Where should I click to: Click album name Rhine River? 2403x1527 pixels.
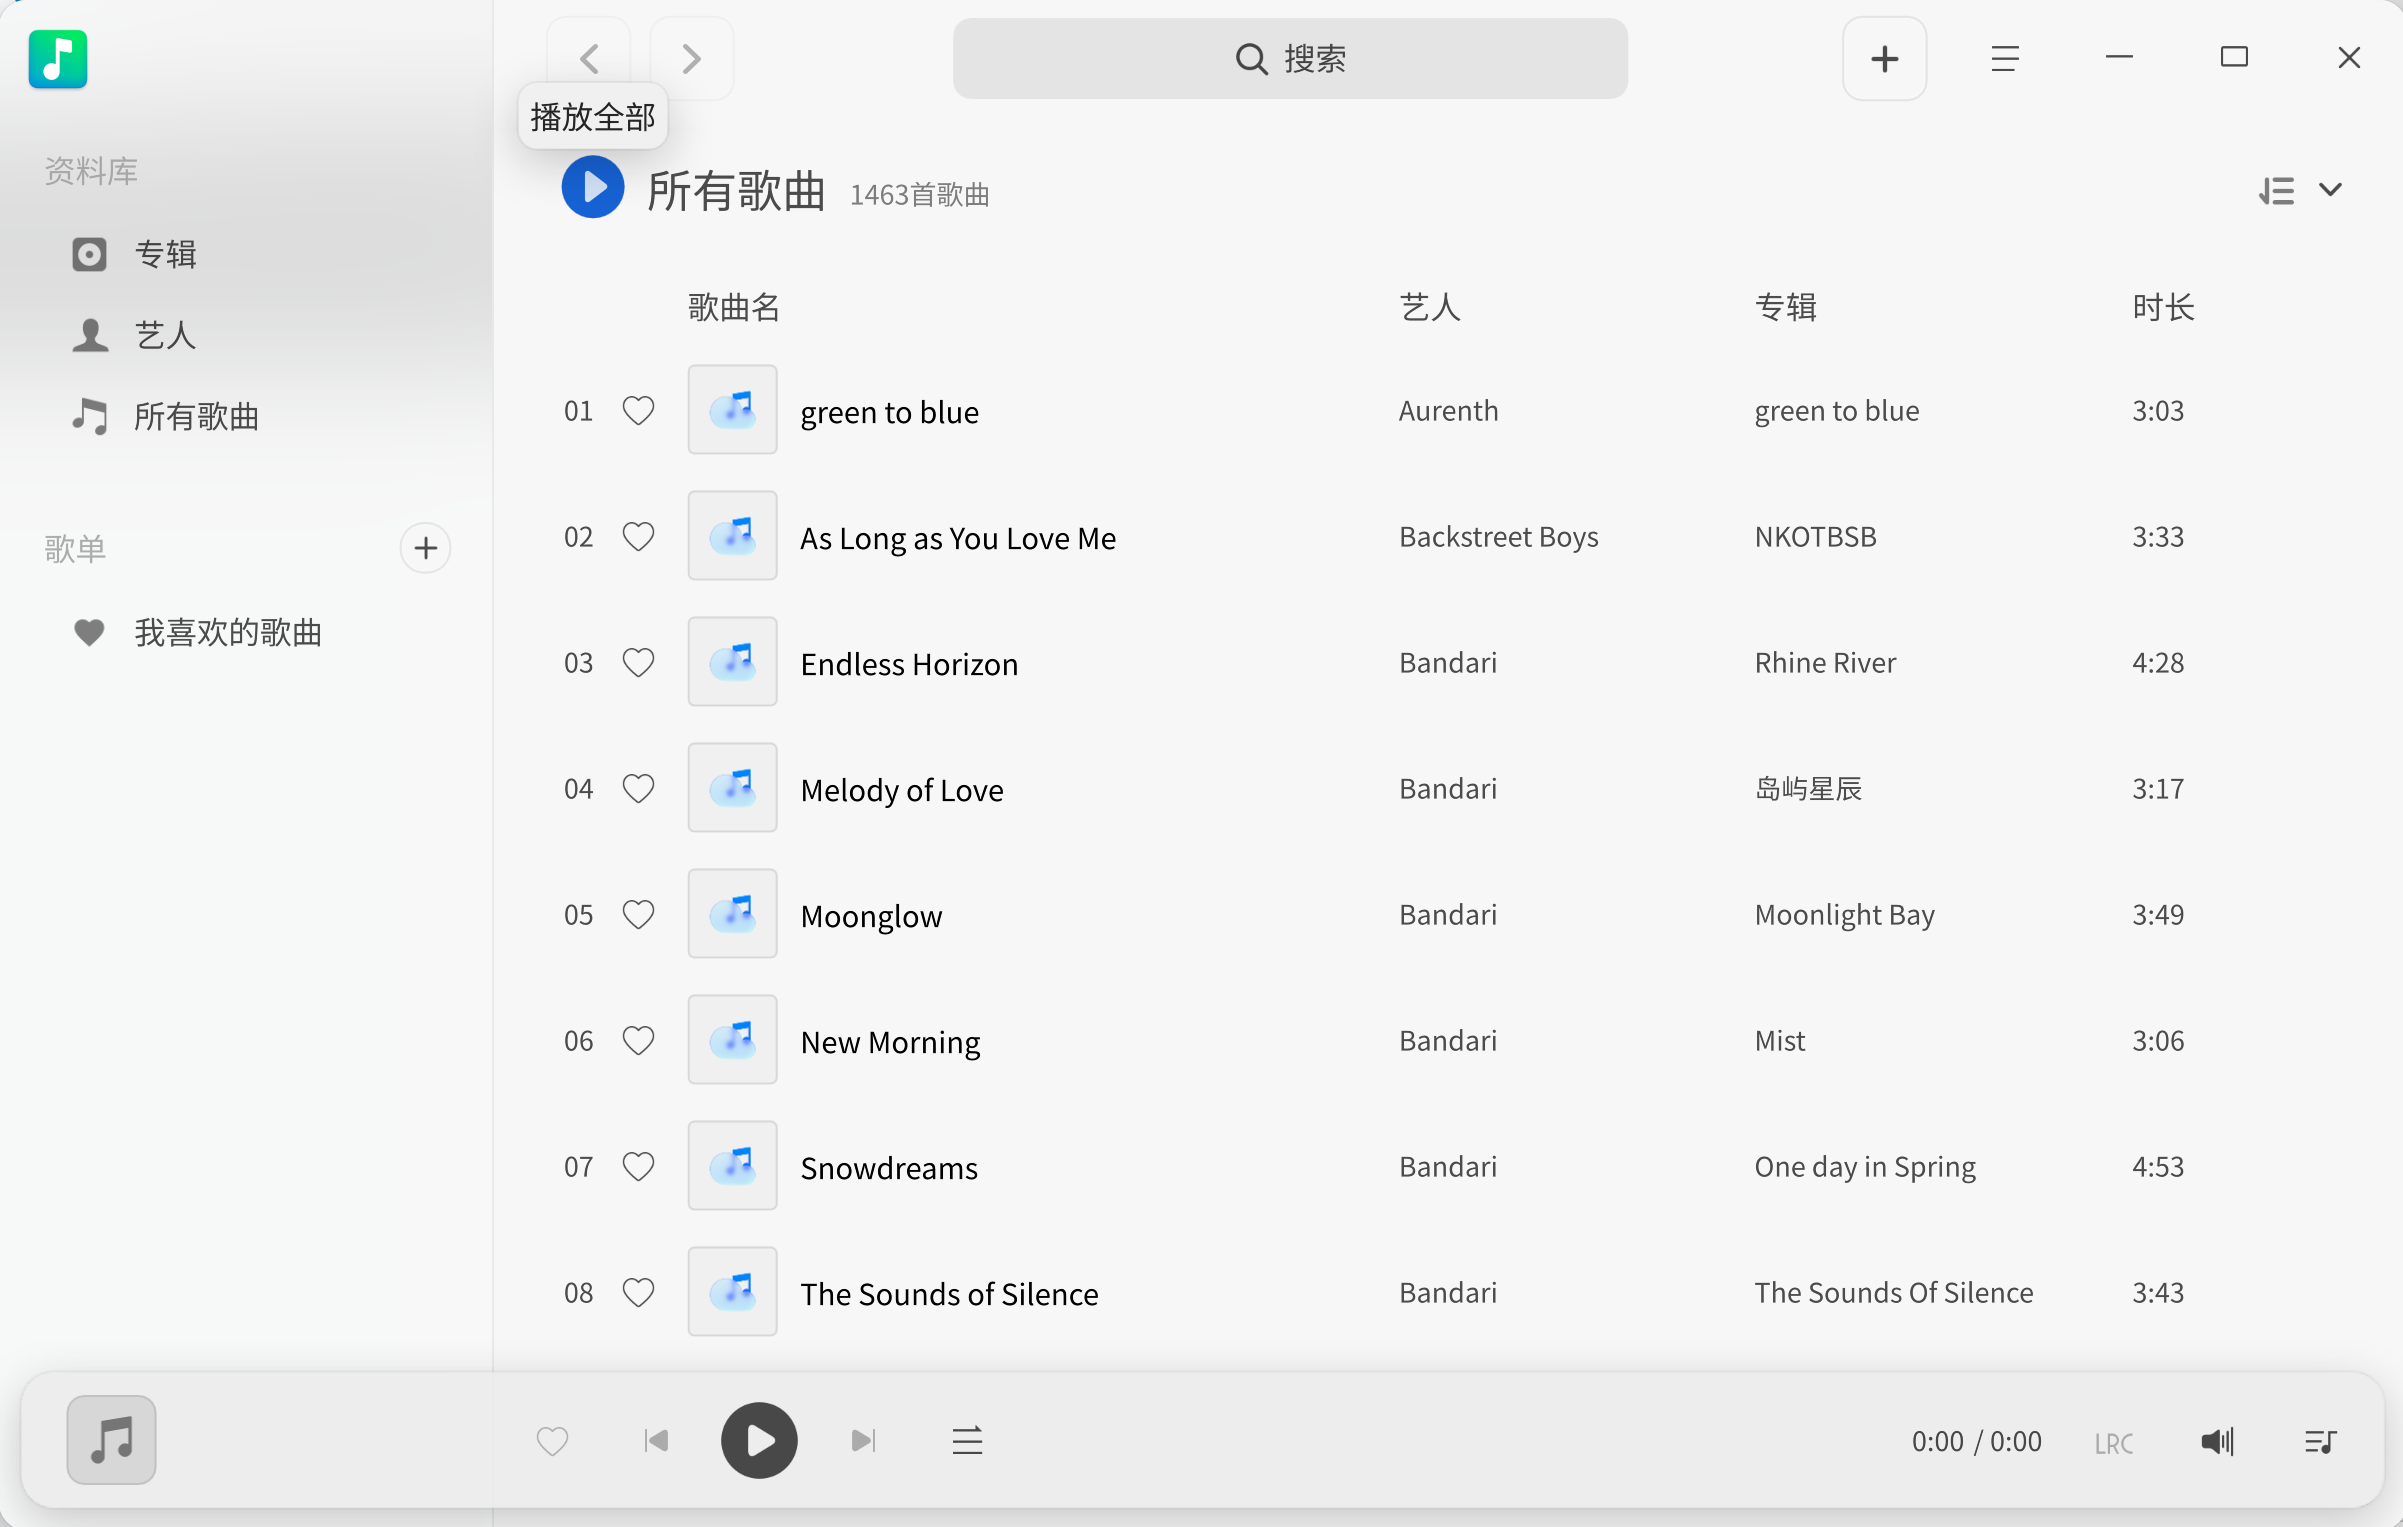[x=1825, y=662]
